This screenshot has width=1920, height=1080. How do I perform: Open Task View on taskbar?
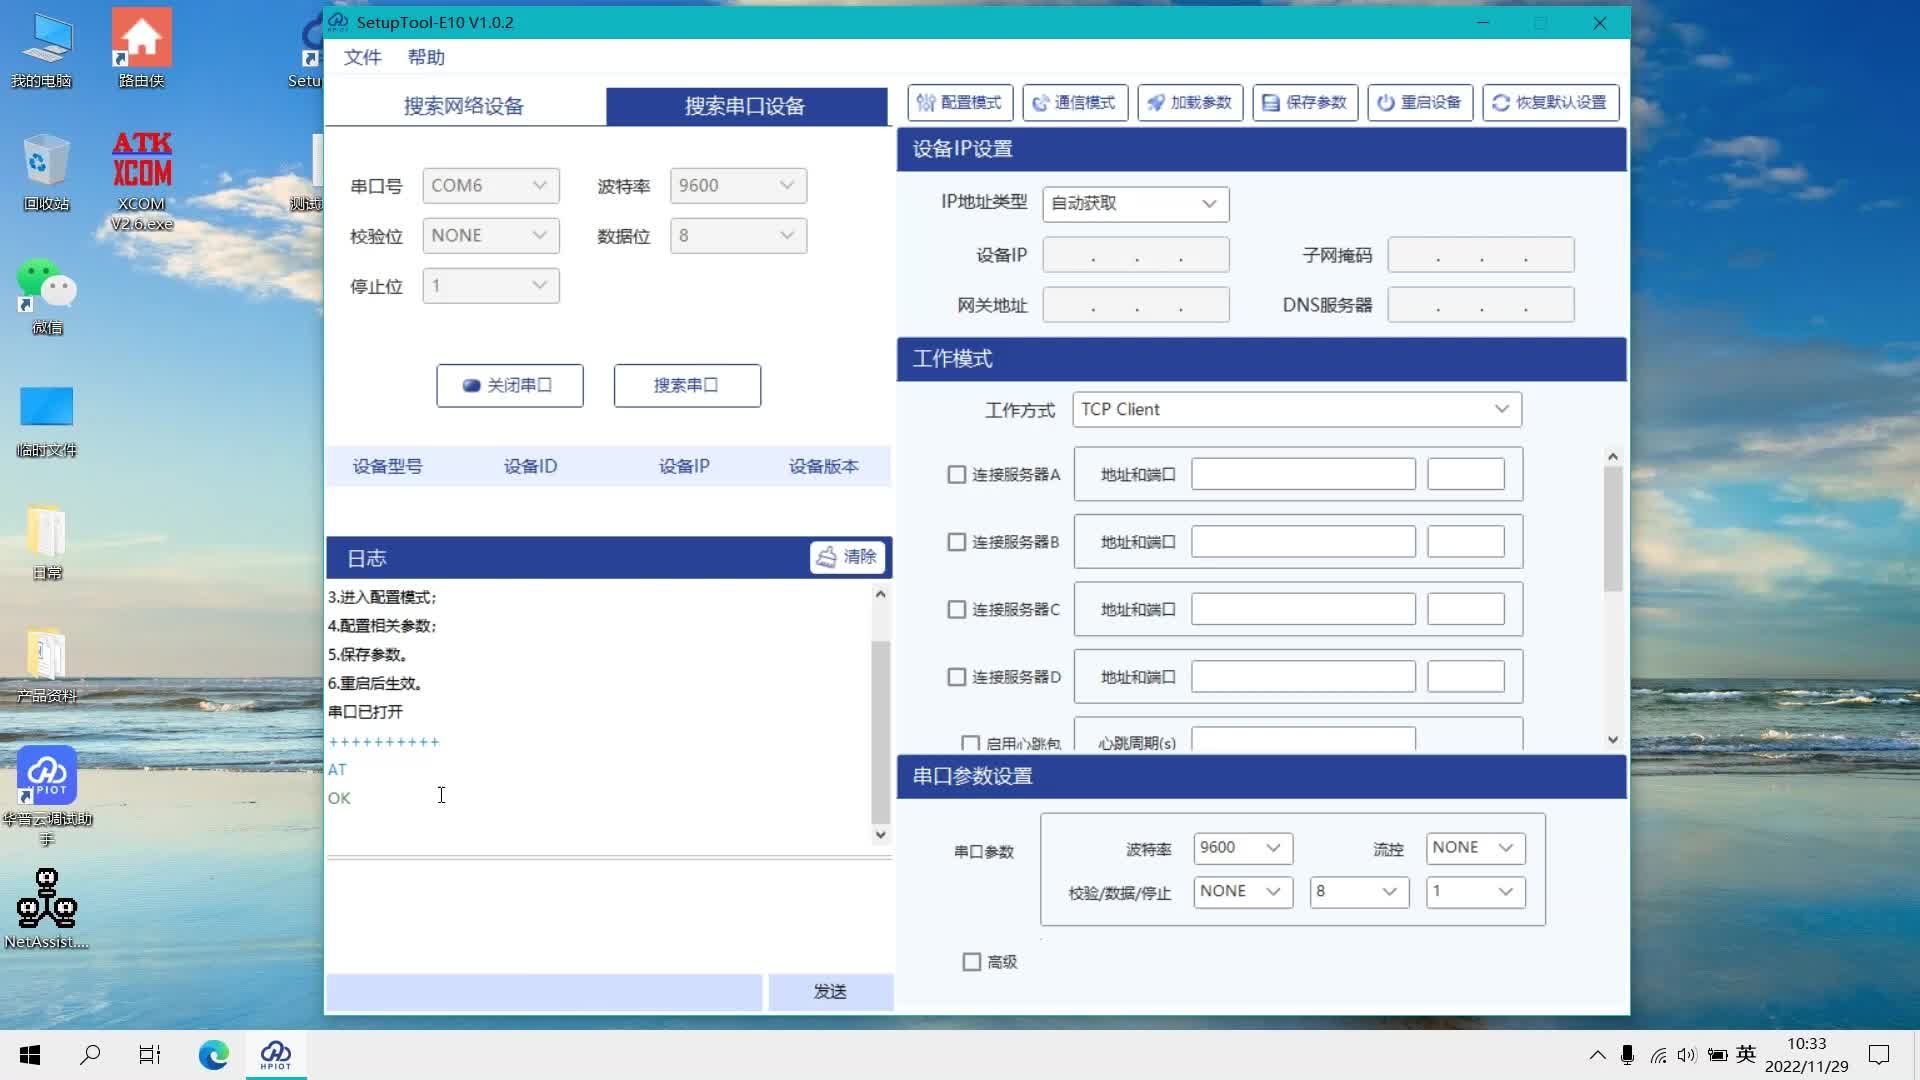click(150, 1054)
